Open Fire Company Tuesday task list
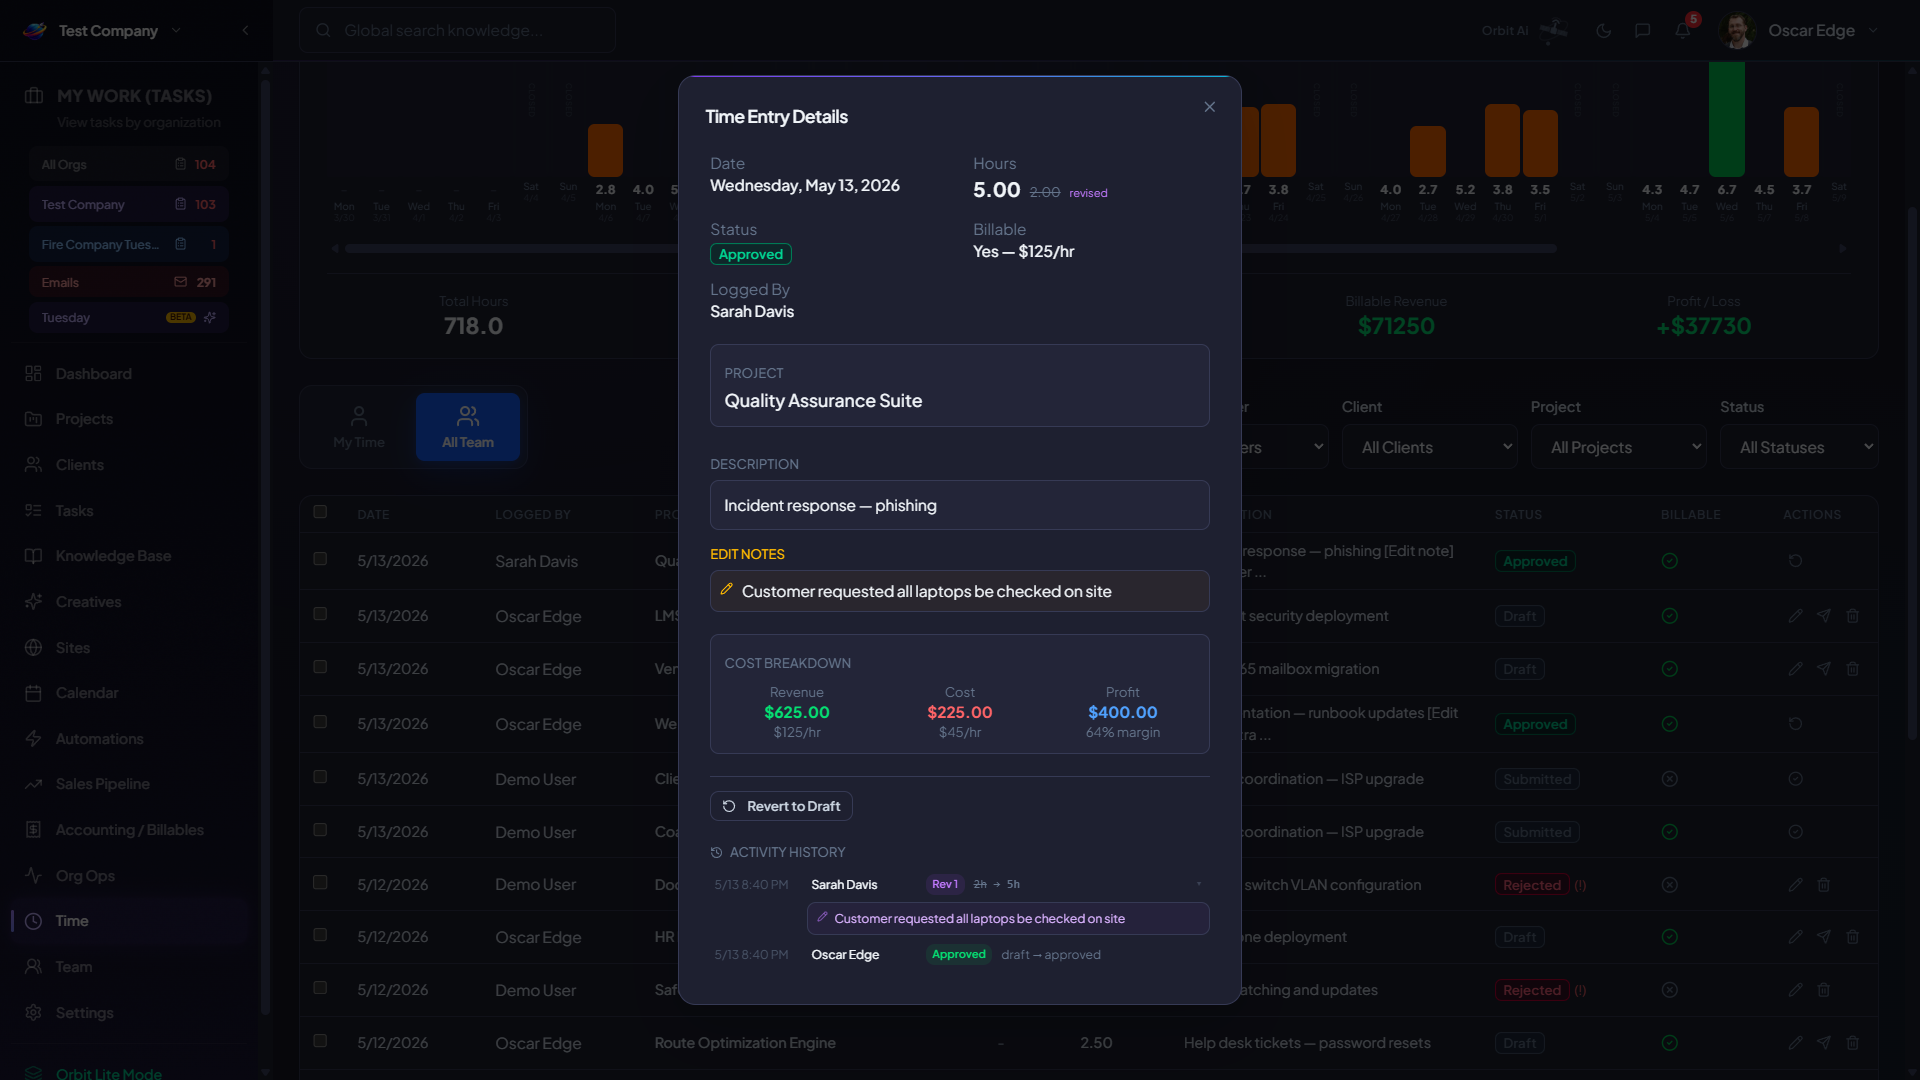1920x1080 pixels. (x=128, y=244)
